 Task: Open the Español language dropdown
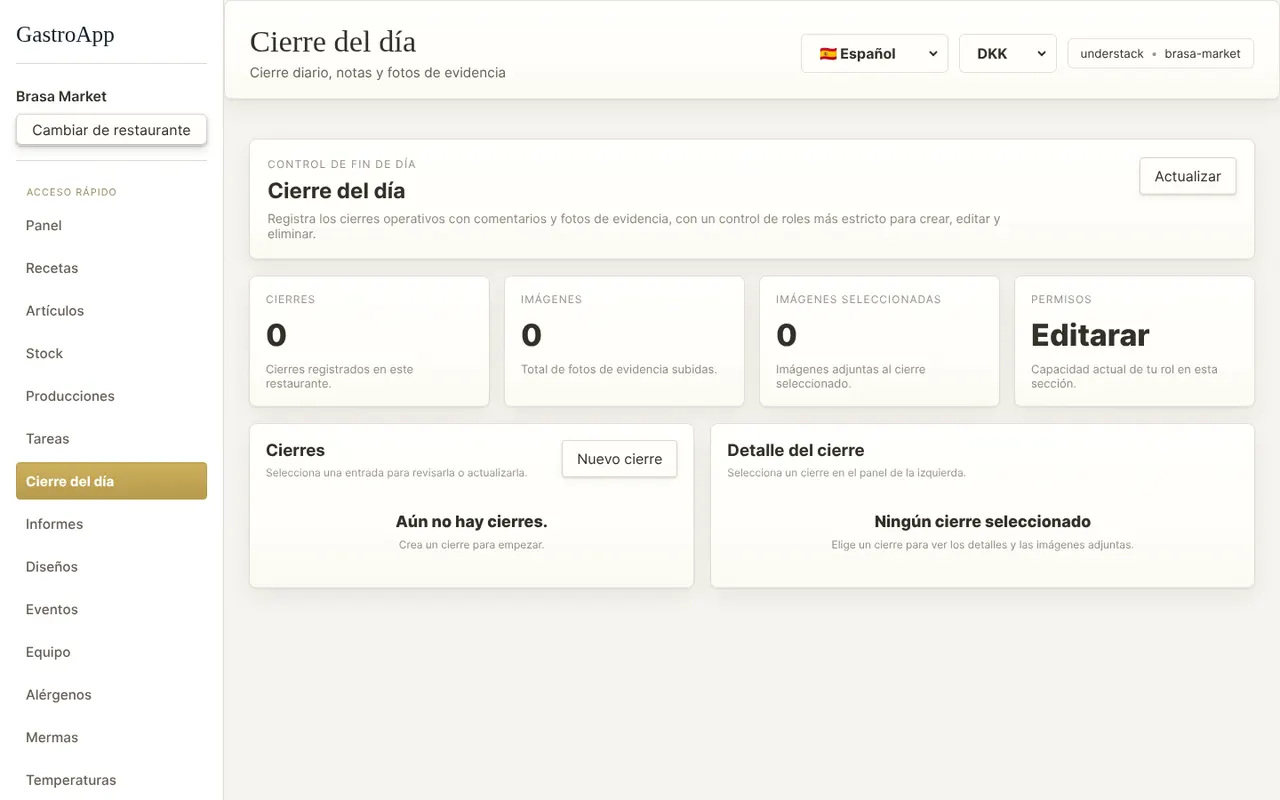(874, 54)
